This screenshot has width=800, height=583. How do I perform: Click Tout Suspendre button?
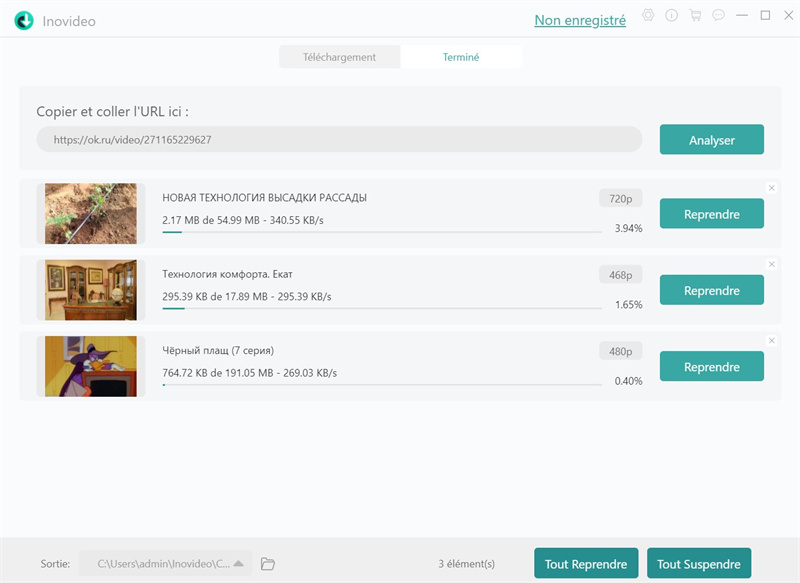click(698, 564)
